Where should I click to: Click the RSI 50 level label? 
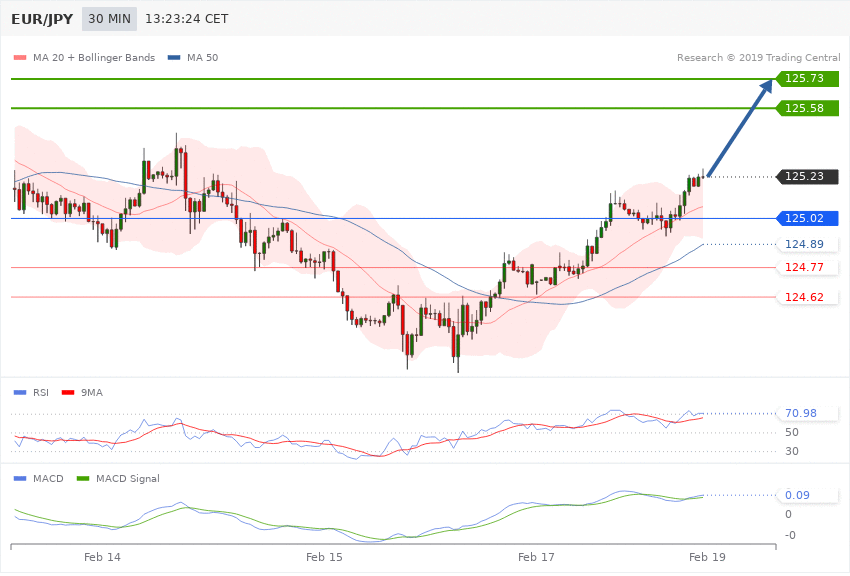[792, 432]
